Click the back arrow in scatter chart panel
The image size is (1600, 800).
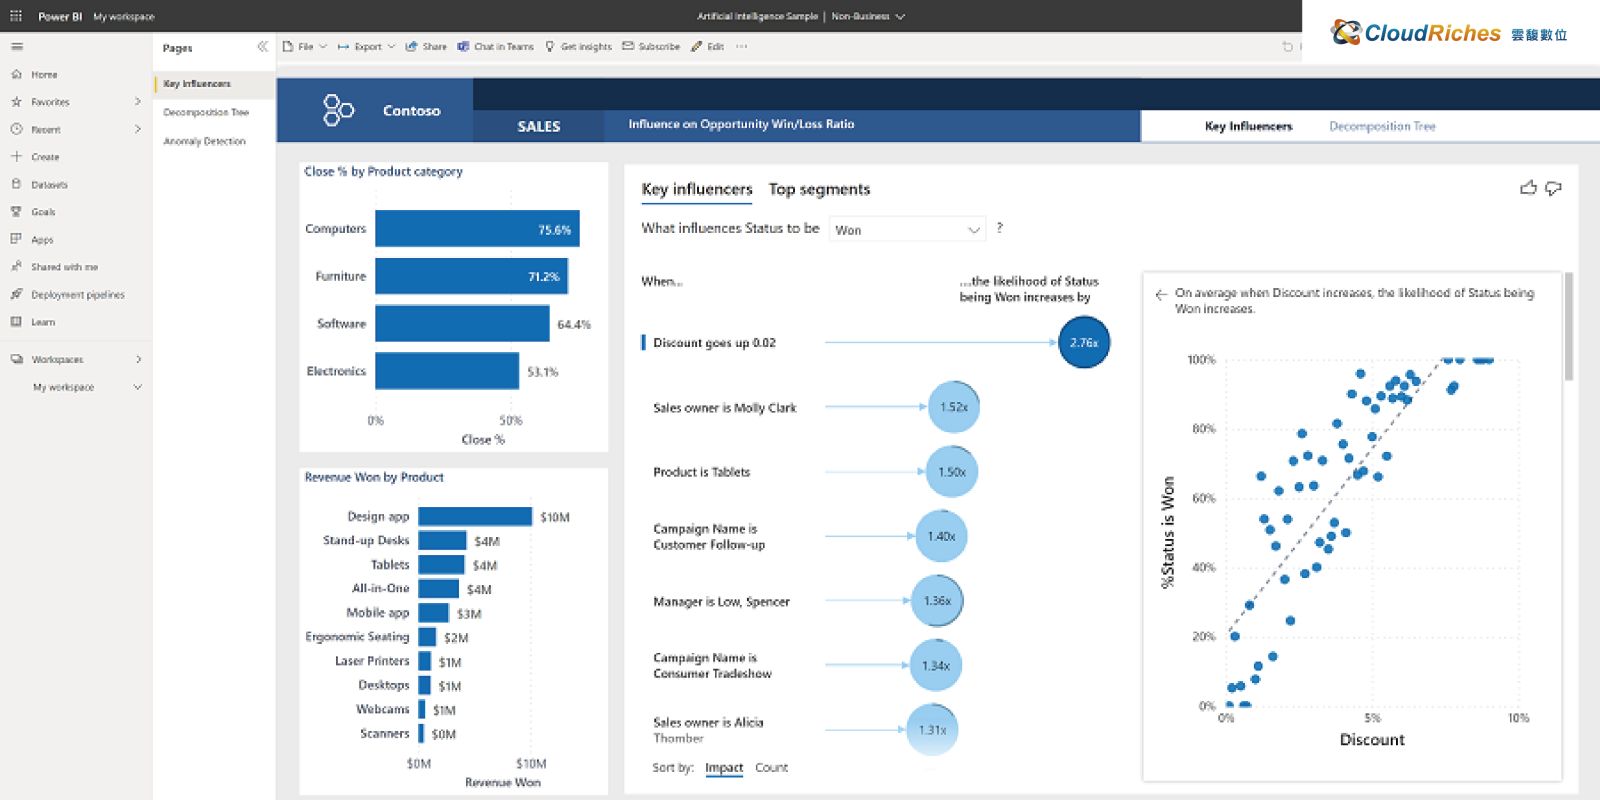1160,294
